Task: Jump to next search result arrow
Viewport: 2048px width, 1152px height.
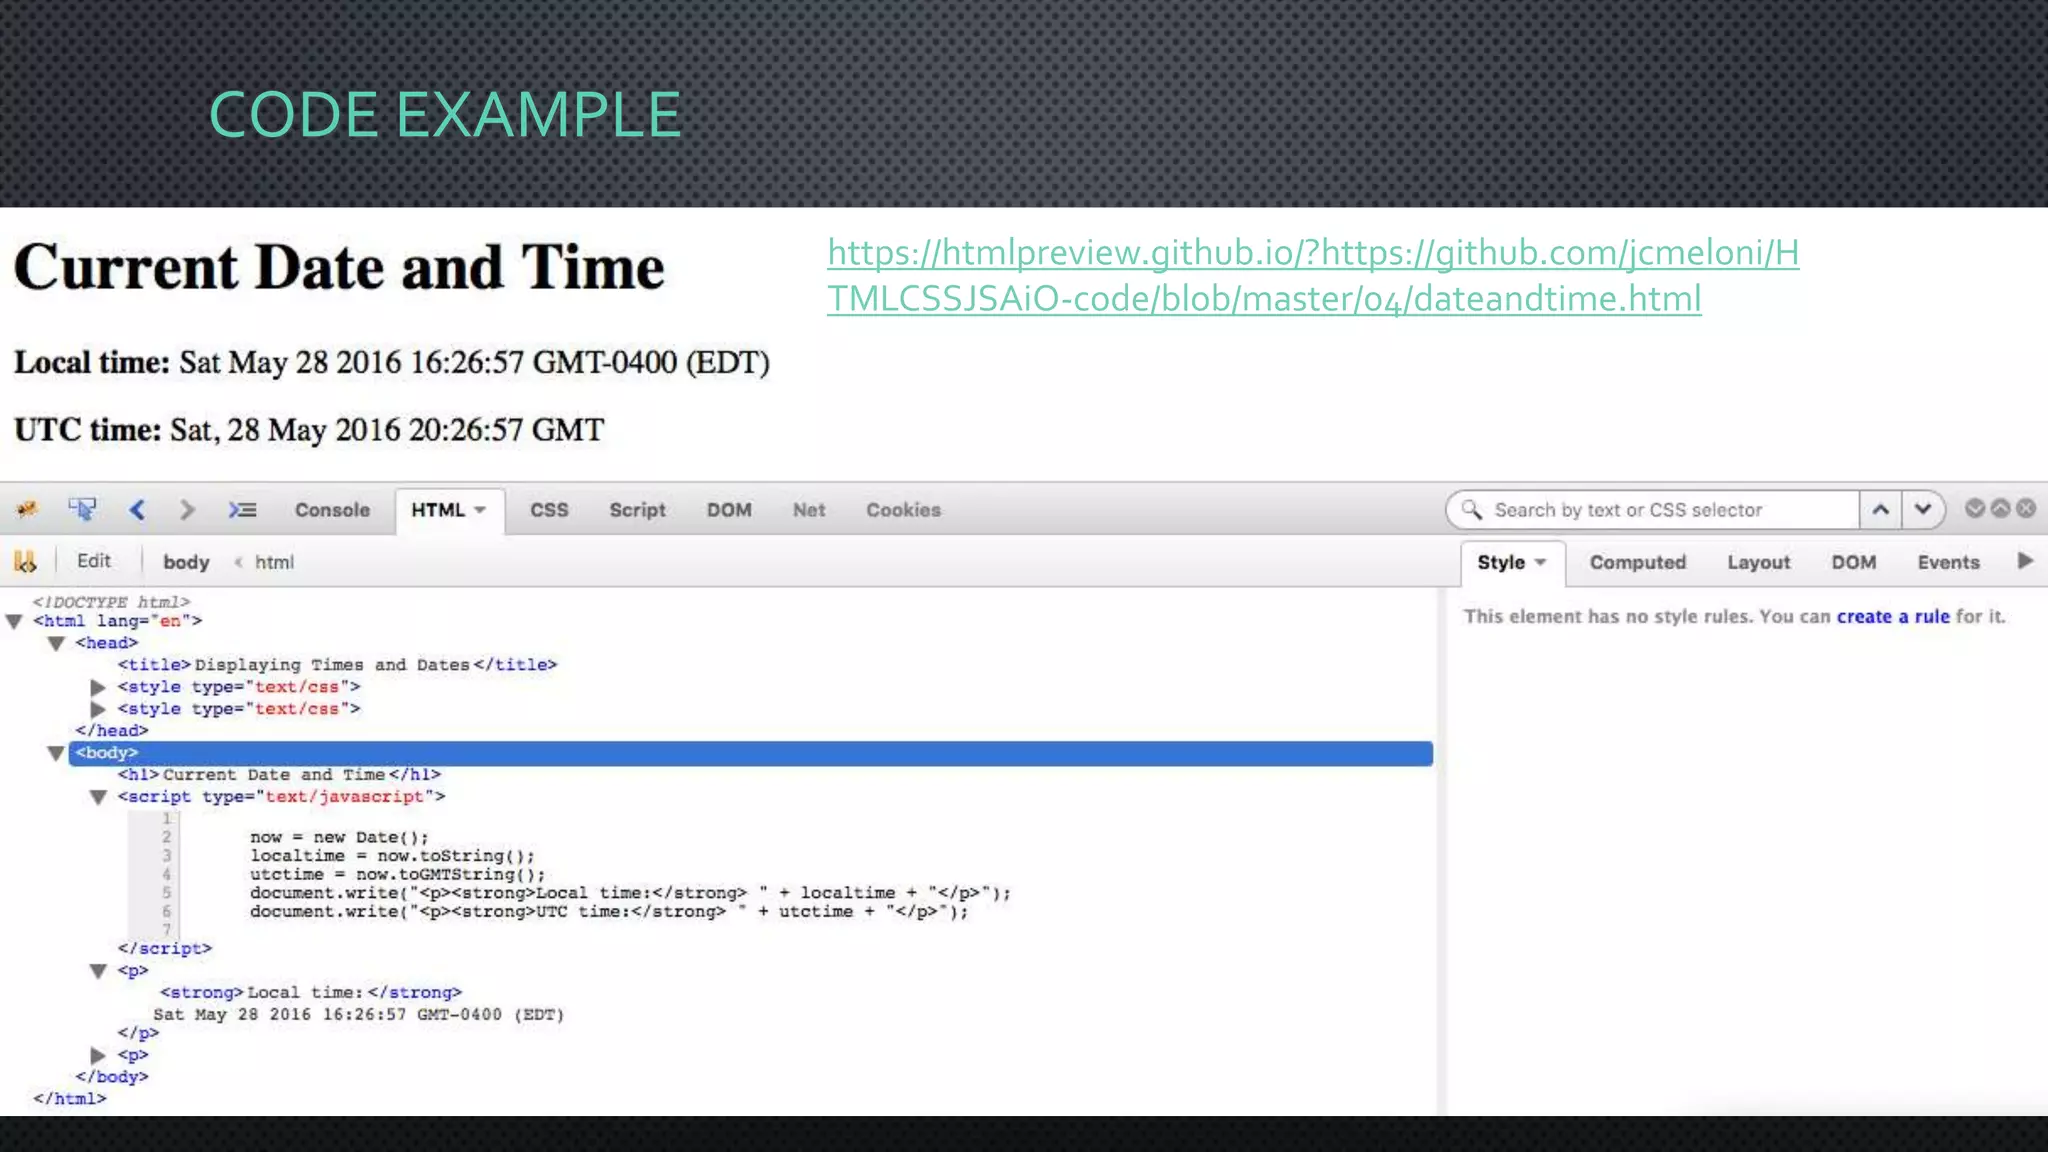Action: pyautogui.click(x=1922, y=510)
